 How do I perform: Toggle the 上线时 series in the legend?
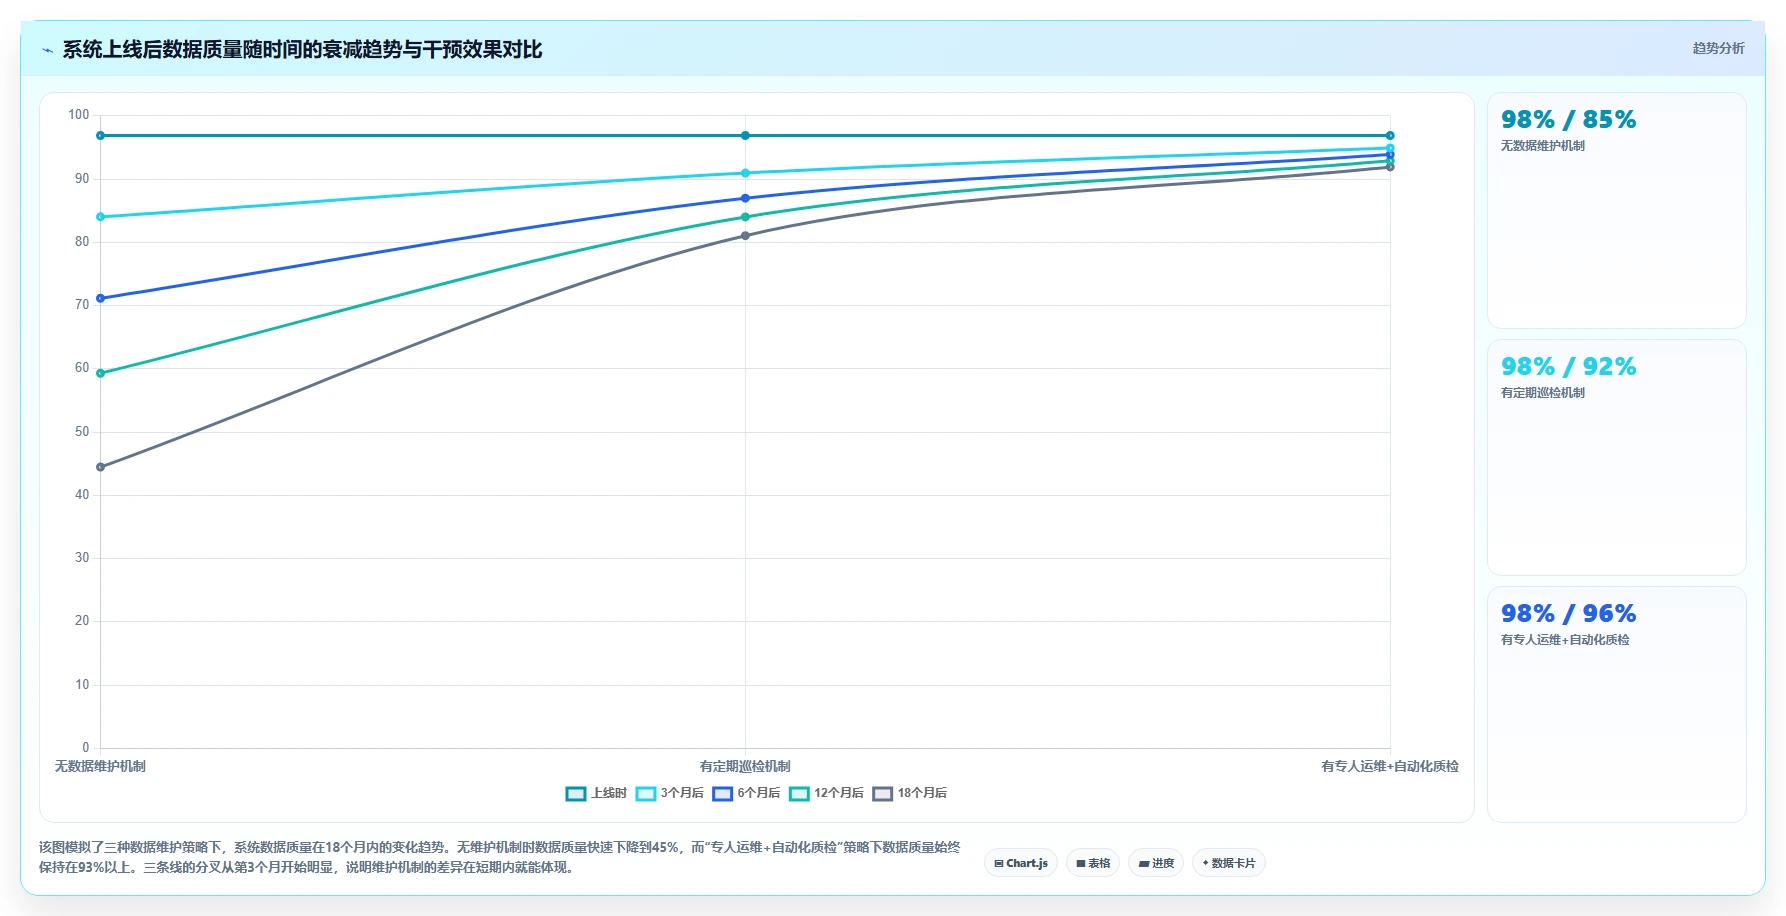[x=596, y=793]
